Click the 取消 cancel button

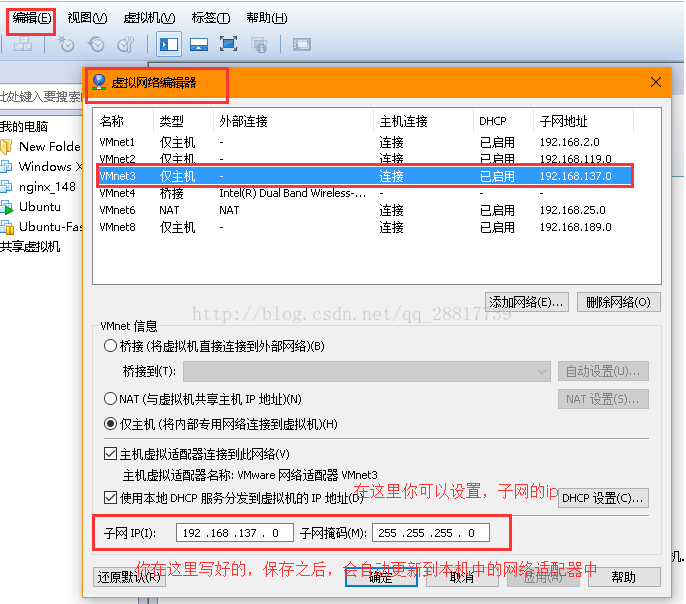tap(462, 577)
